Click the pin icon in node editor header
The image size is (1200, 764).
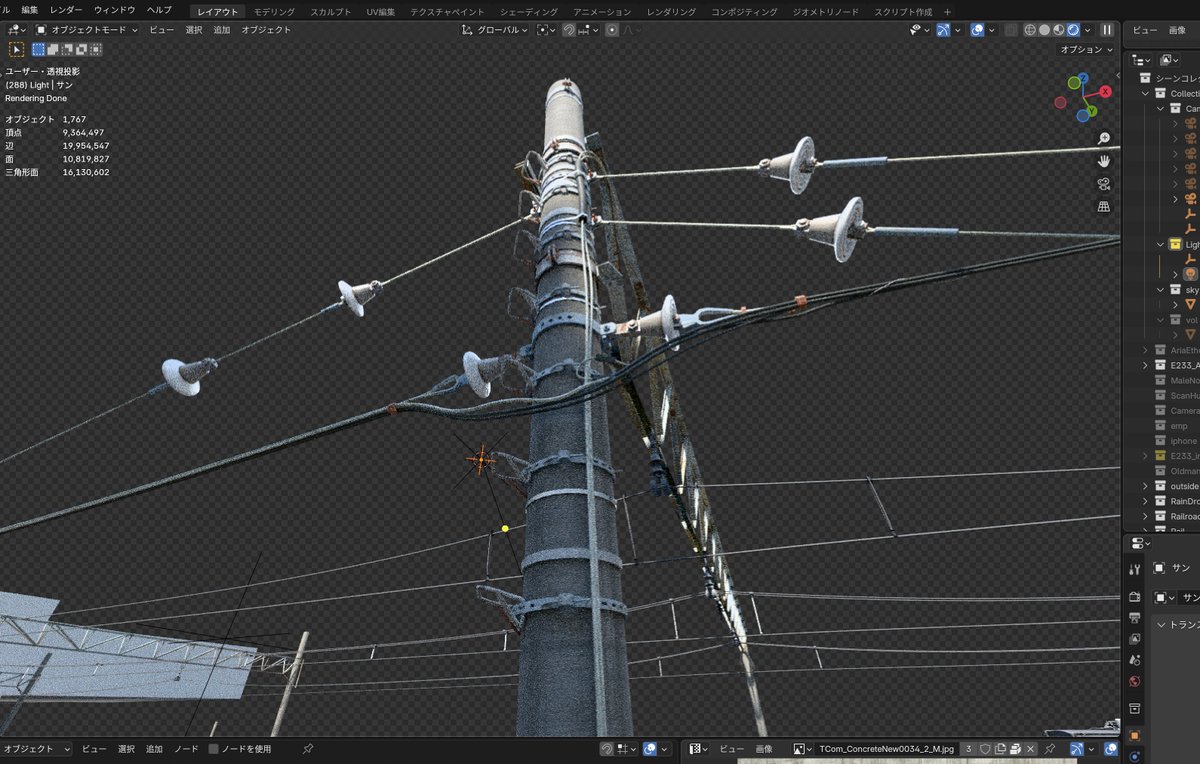point(307,749)
